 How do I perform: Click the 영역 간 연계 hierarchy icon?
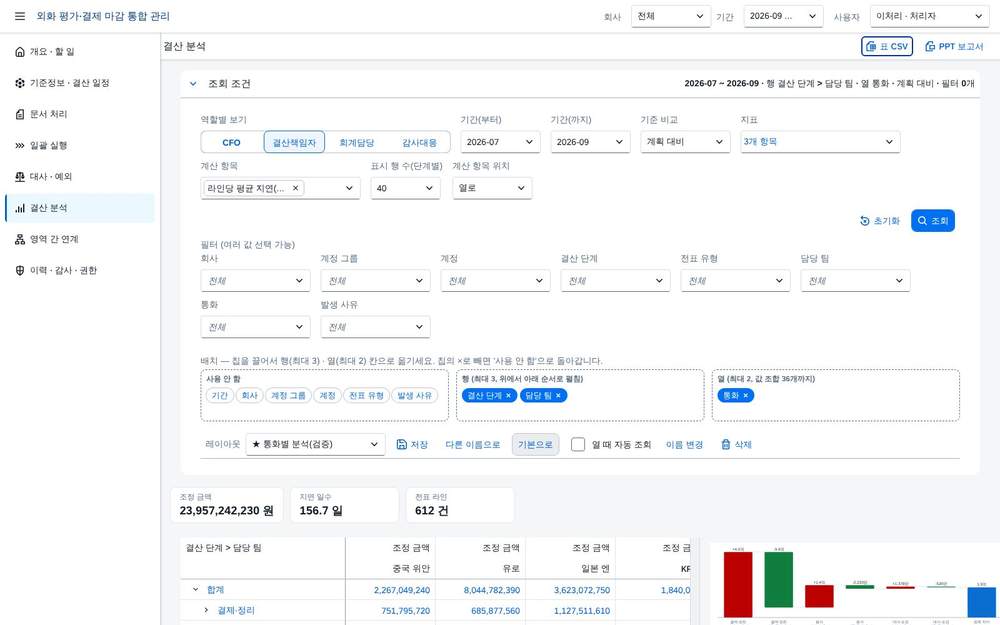coord(20,239)
